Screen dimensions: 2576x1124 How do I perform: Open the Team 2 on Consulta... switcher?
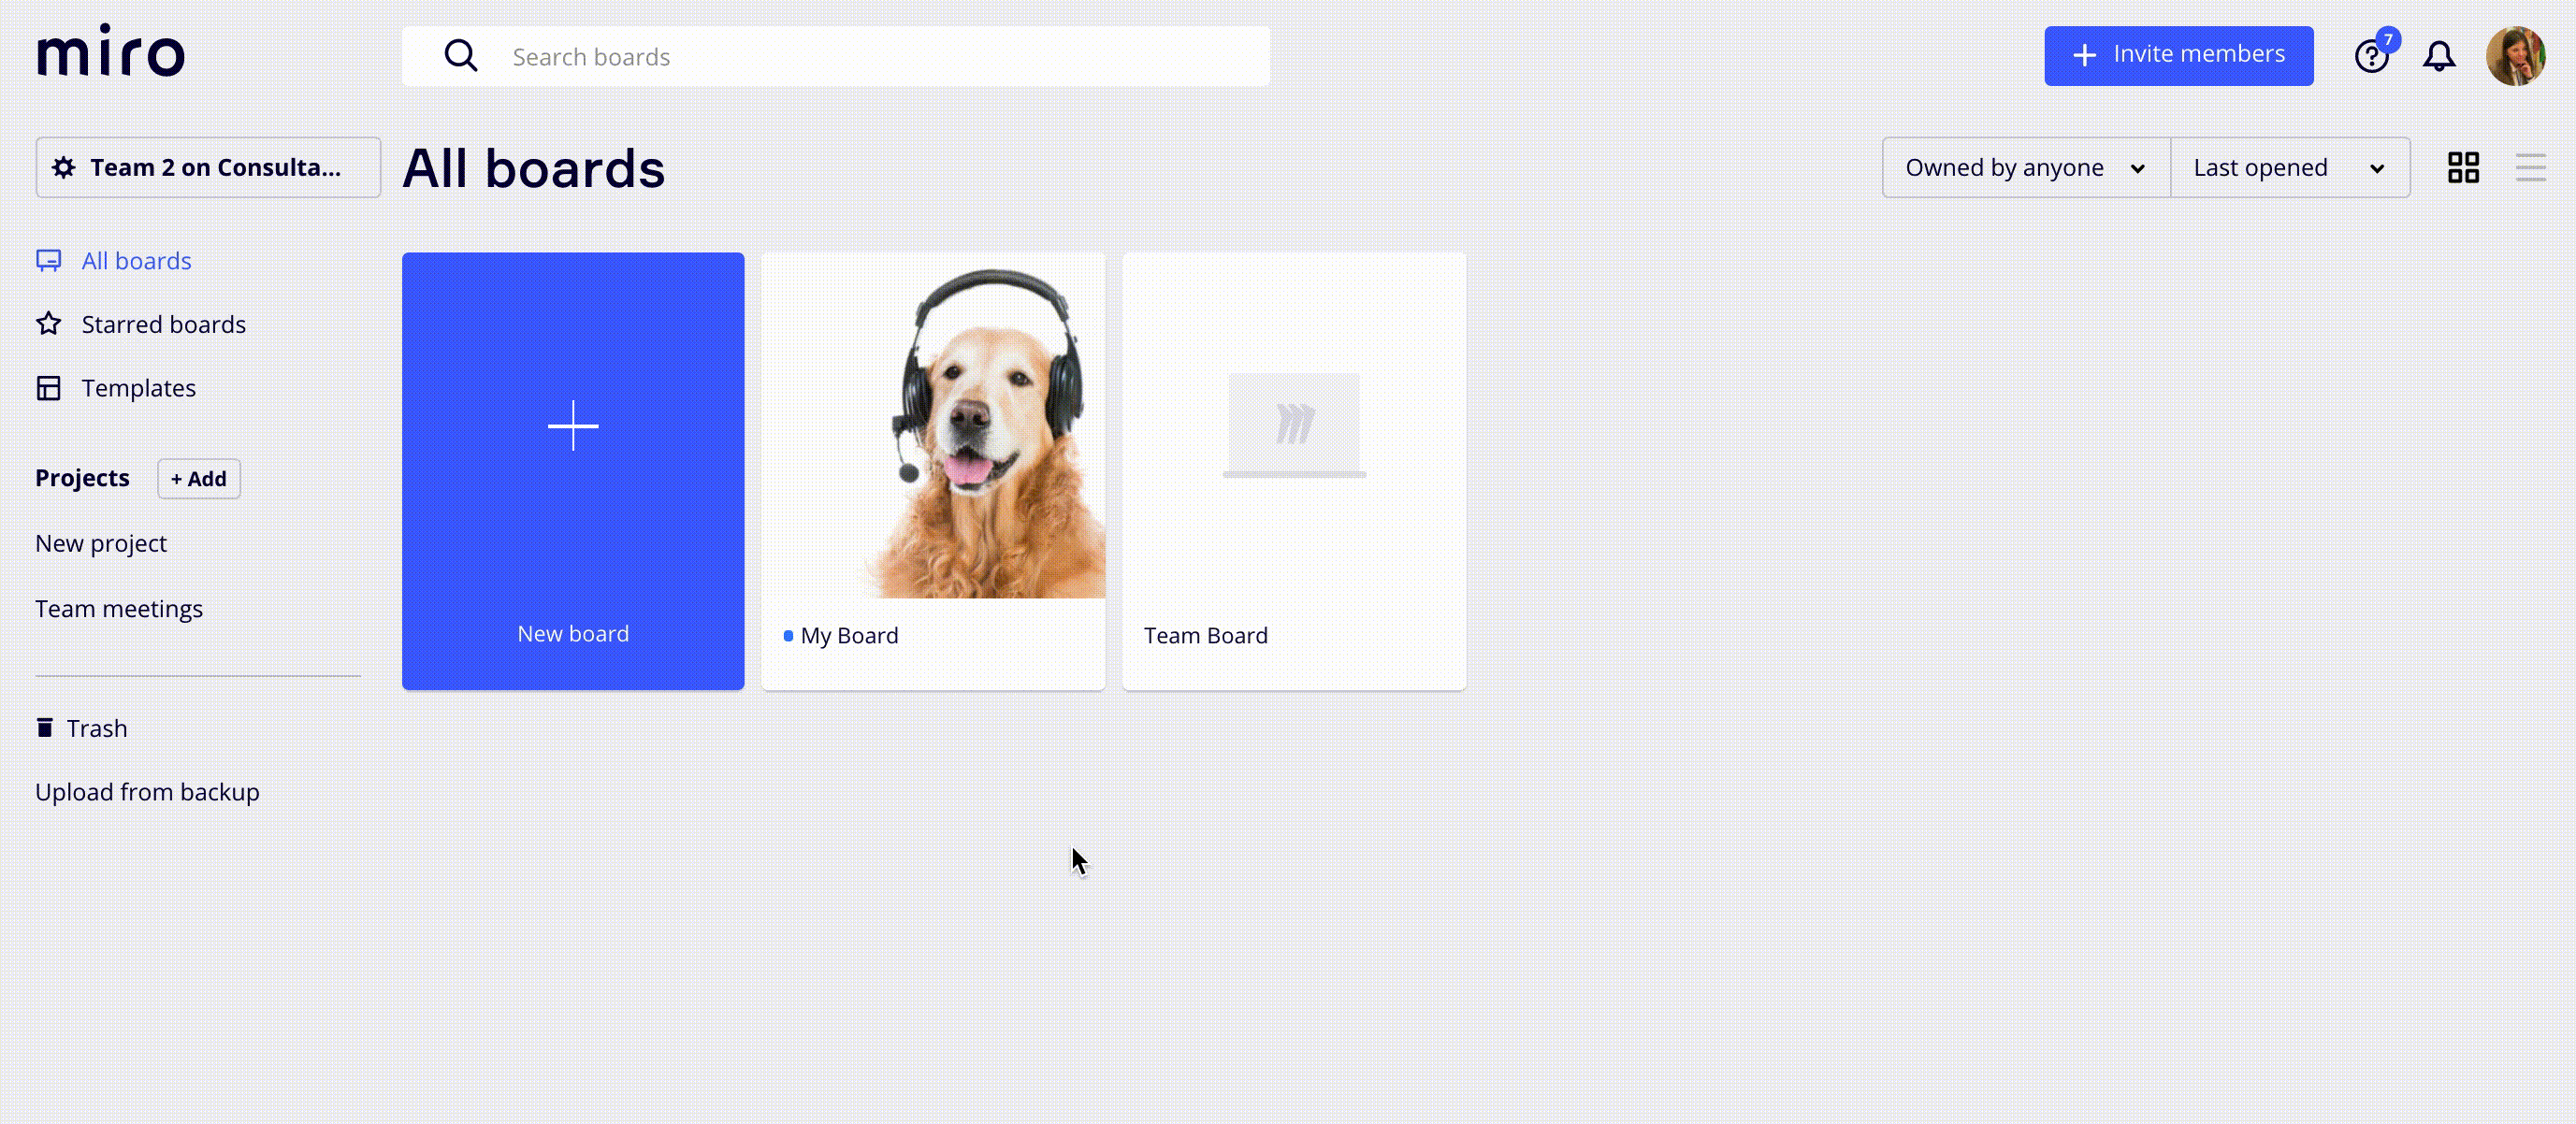pos(208,167)
